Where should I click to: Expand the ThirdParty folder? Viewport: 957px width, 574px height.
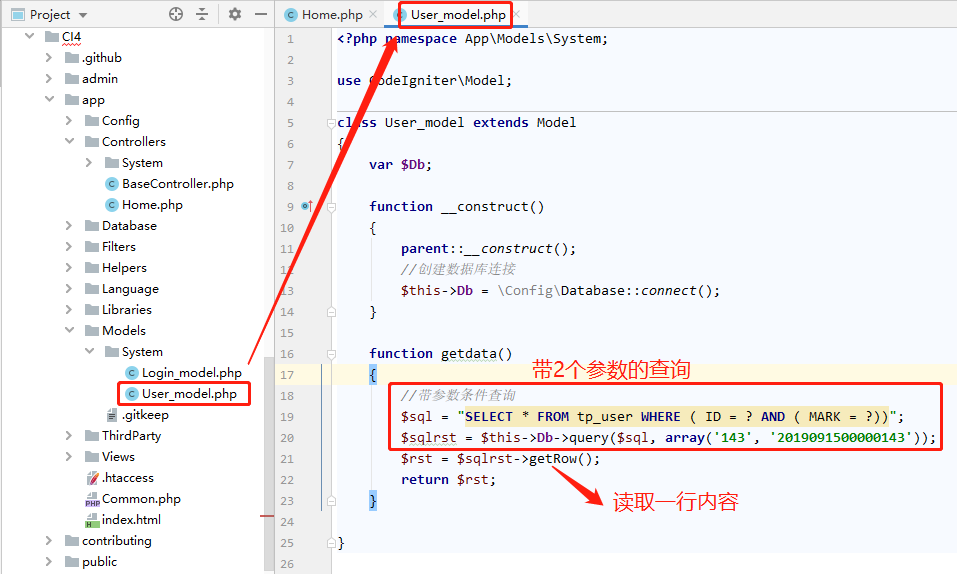(x=69, y=435)
